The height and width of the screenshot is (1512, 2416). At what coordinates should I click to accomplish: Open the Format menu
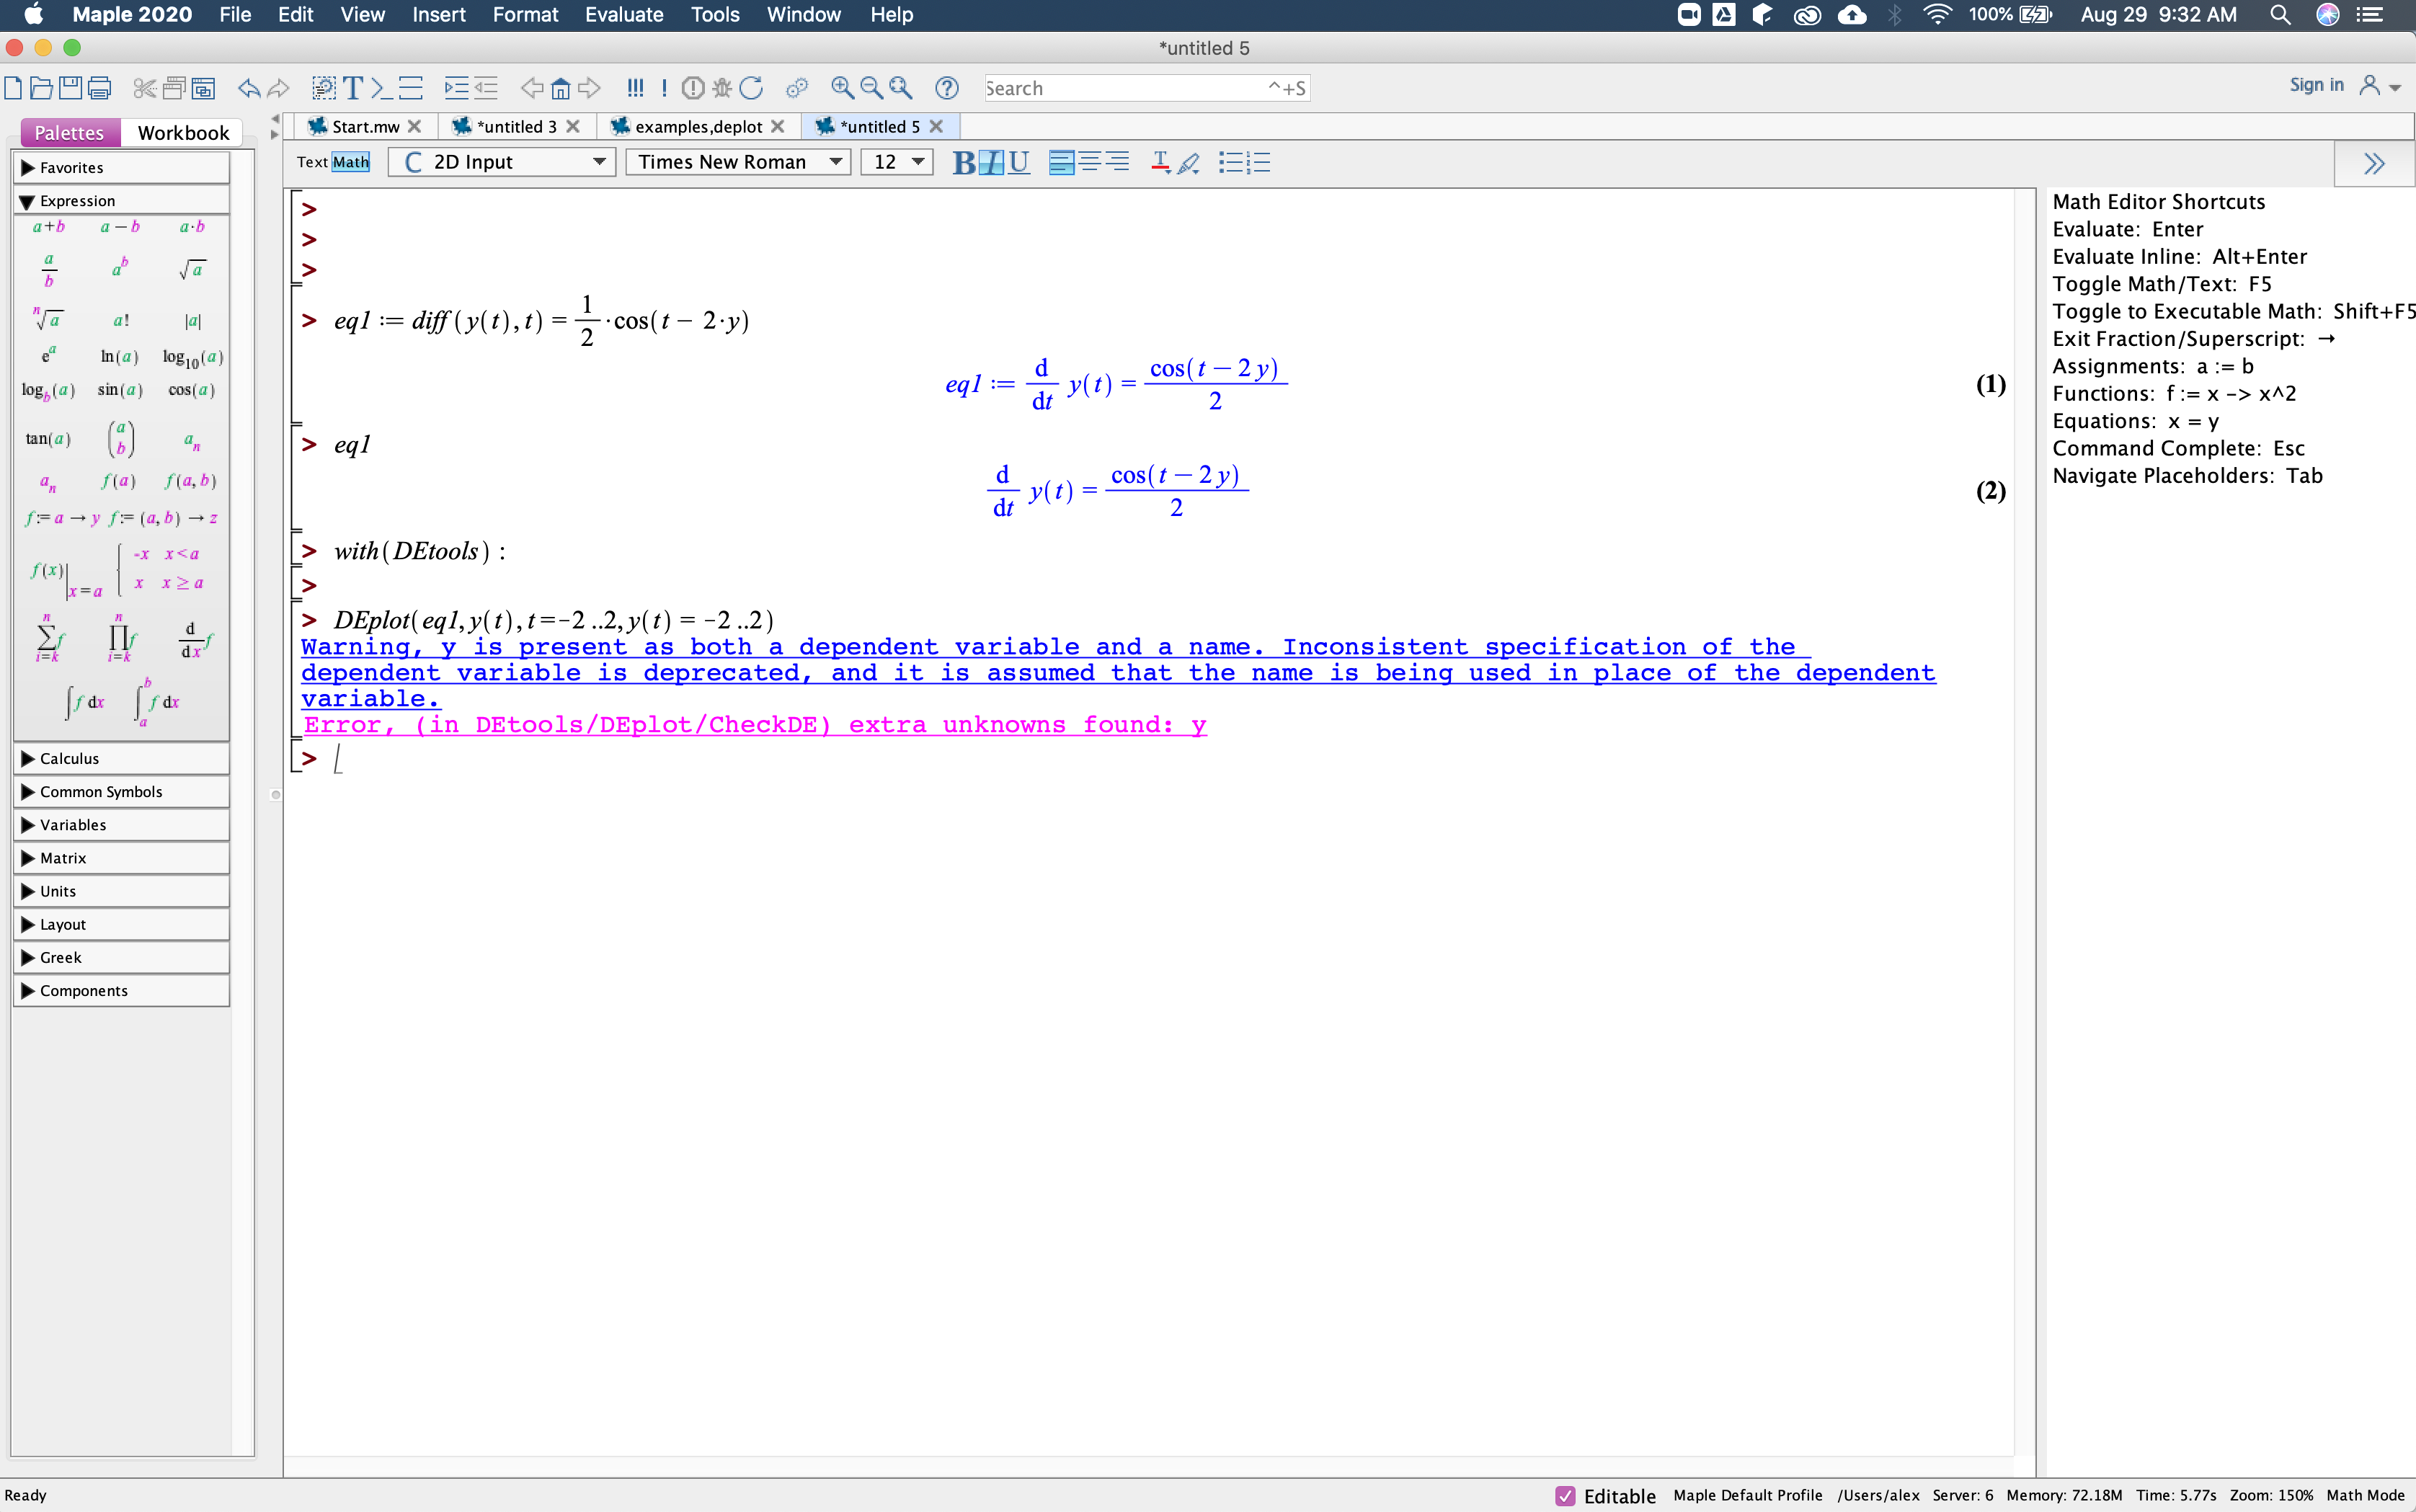coord(525,15)
